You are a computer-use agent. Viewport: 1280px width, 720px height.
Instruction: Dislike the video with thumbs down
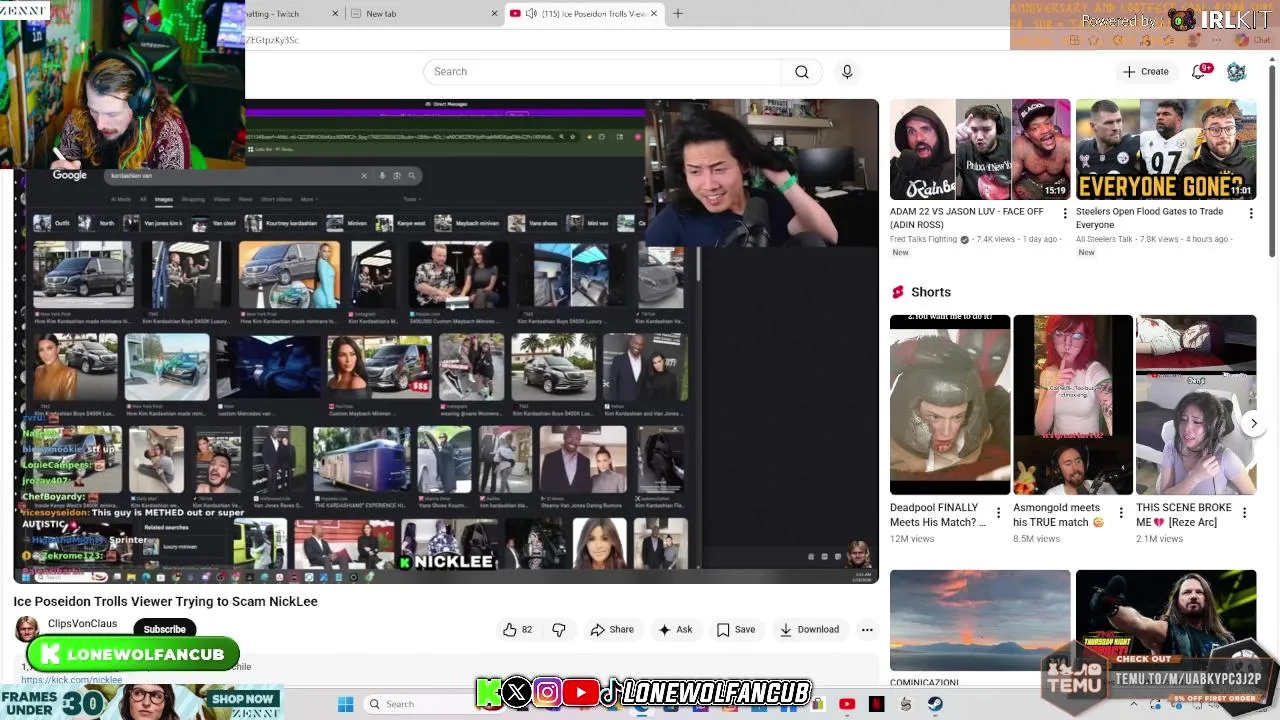coord(559,630)
